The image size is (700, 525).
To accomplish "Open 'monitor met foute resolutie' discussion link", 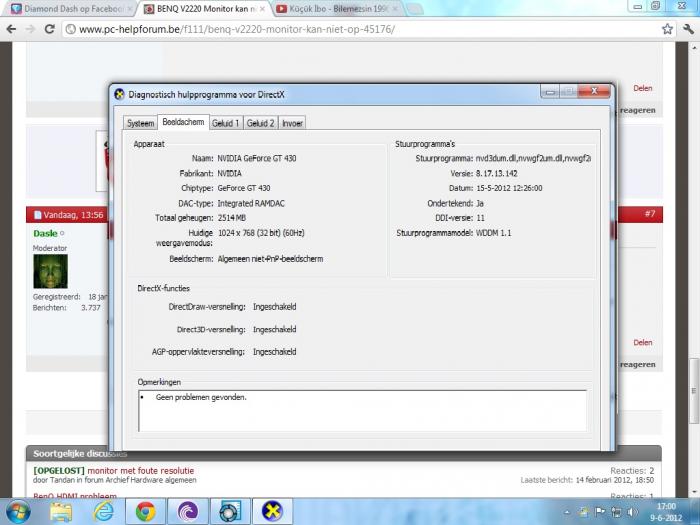I will (x=141, y=471).
